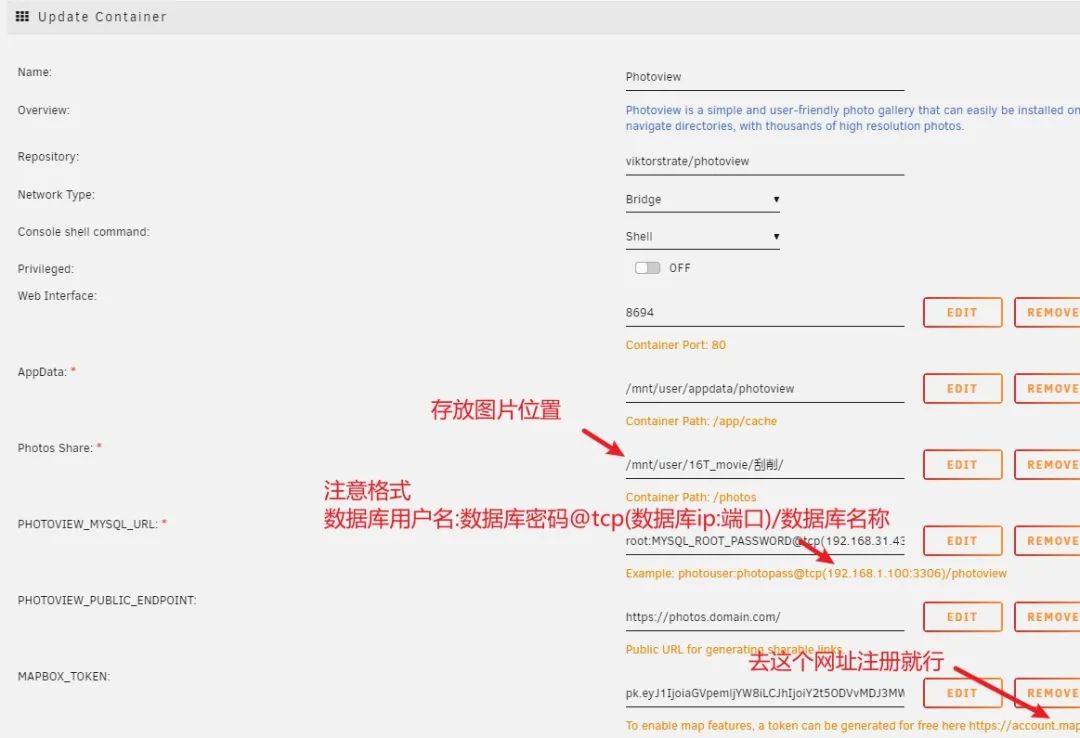Edit the MAPBOX_TOKEN value
This screenshot has width=1080, height=738.
click(961, 692)
